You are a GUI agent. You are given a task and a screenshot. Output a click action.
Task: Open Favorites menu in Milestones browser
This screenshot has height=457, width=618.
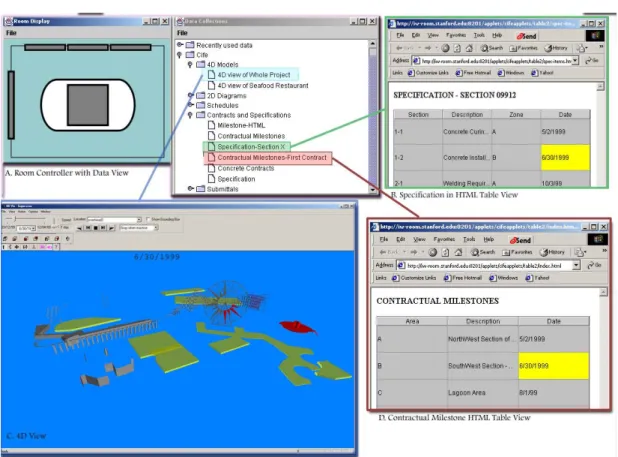[x=444, y=239]
